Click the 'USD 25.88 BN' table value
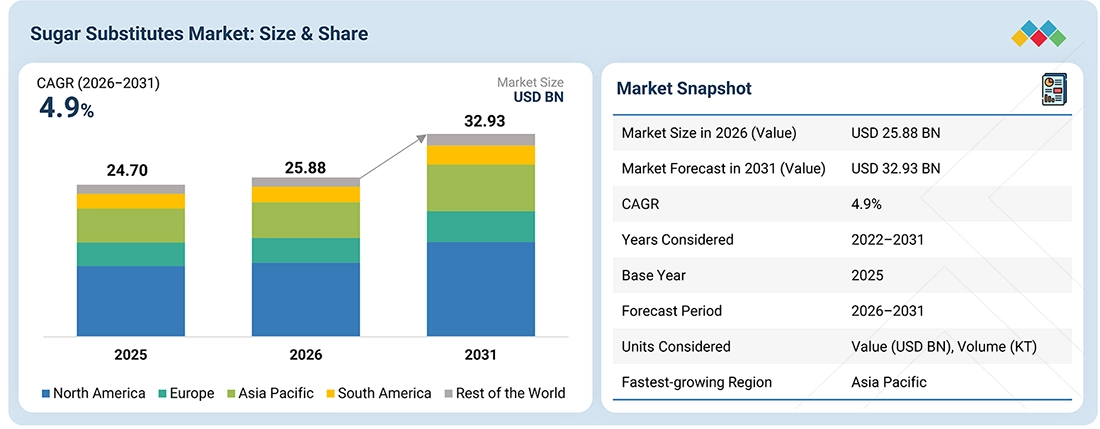This screenshot has width=1100, height=429. click(896, 133)
